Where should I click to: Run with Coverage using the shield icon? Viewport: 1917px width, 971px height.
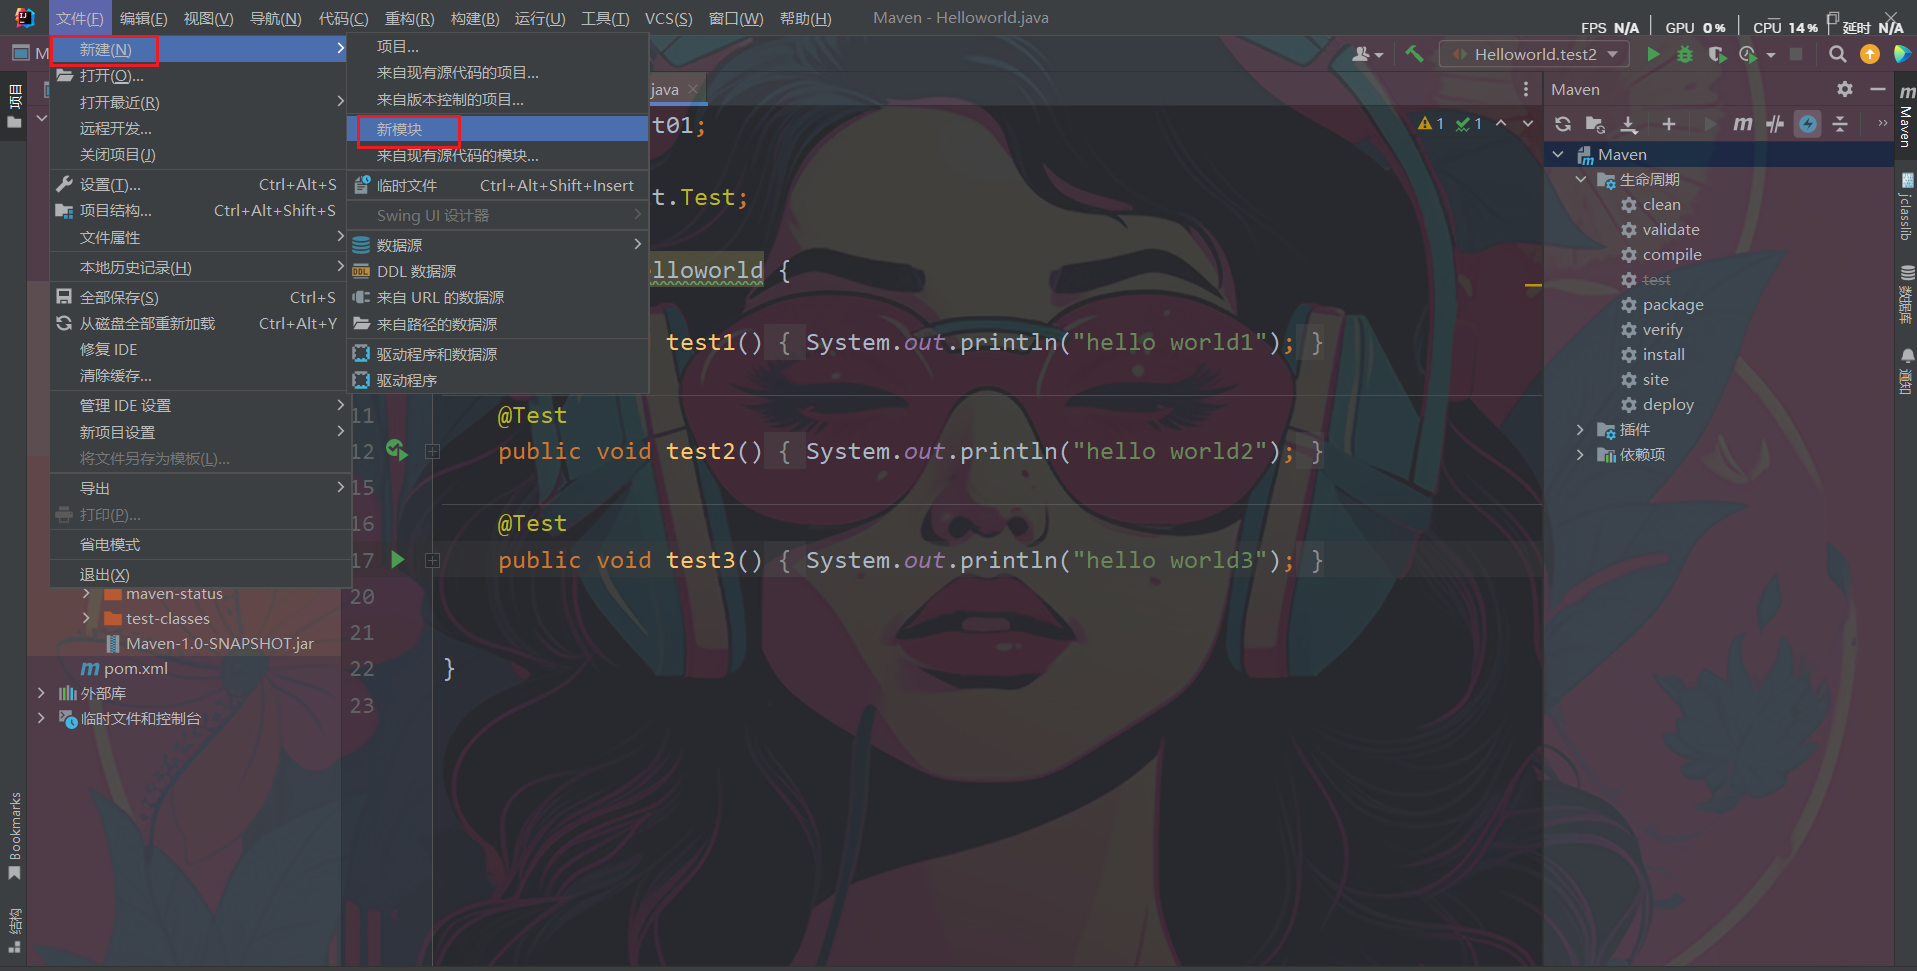pos(1717,54)
